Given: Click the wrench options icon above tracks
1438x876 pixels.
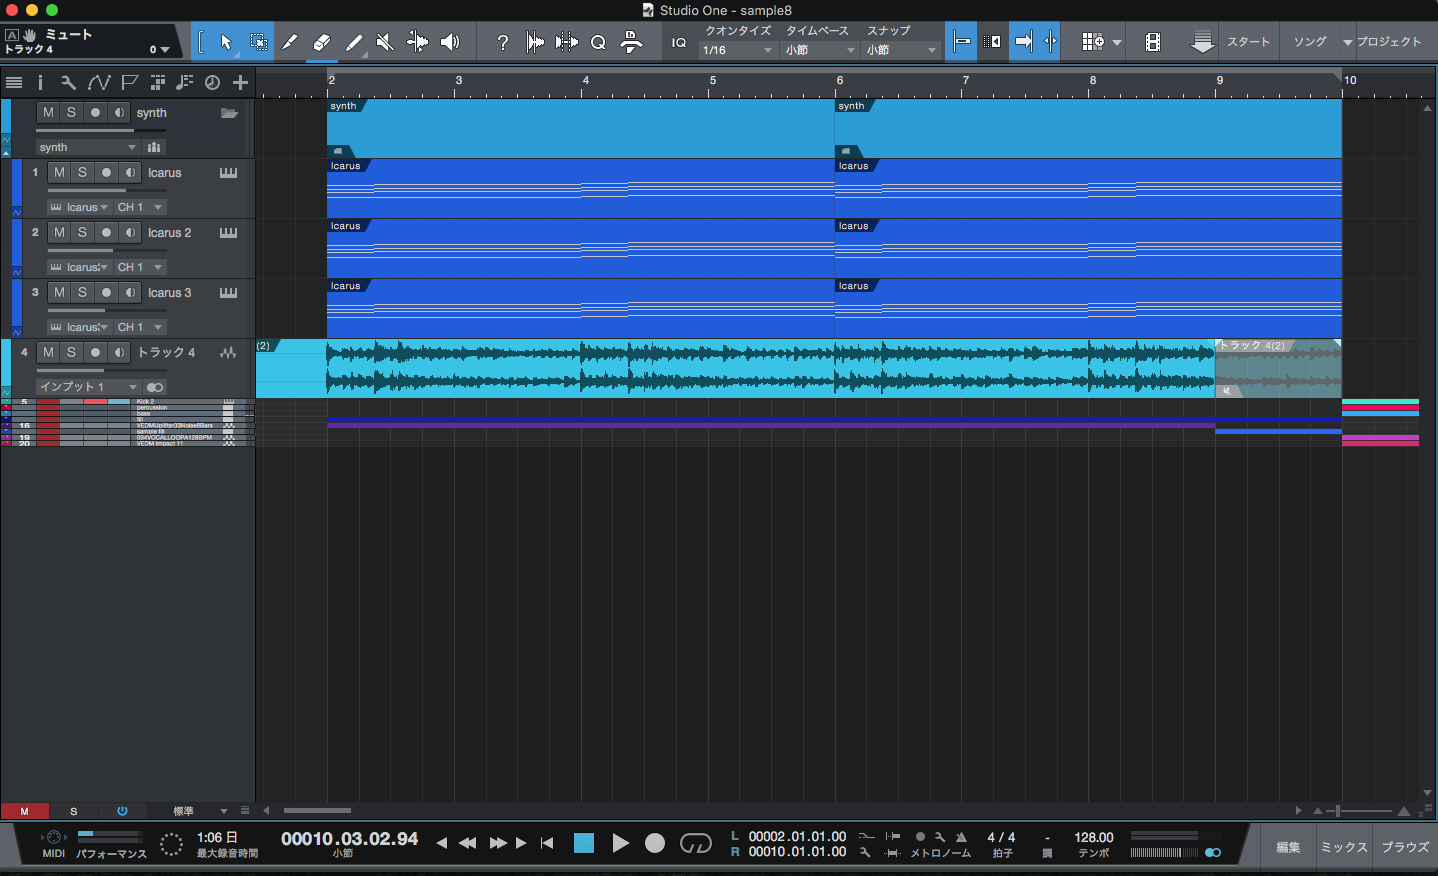Looking at the screenshot, I should [x=68, y=82].
